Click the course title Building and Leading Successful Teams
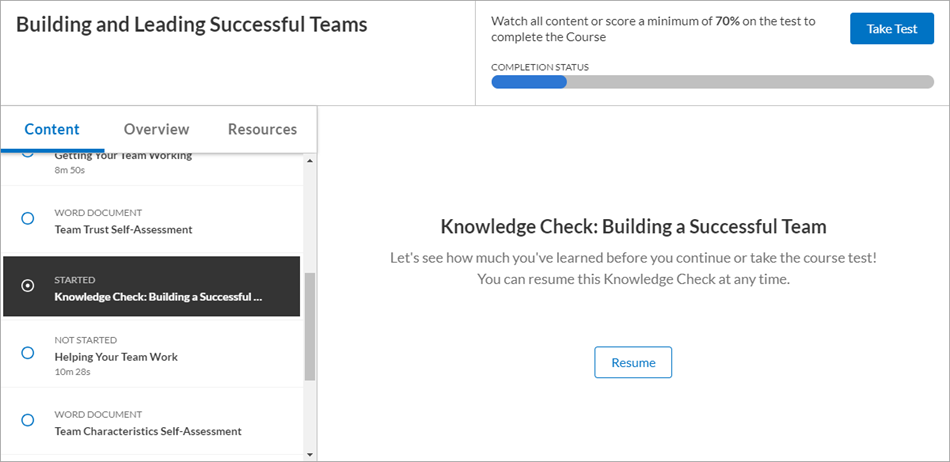 192,25
